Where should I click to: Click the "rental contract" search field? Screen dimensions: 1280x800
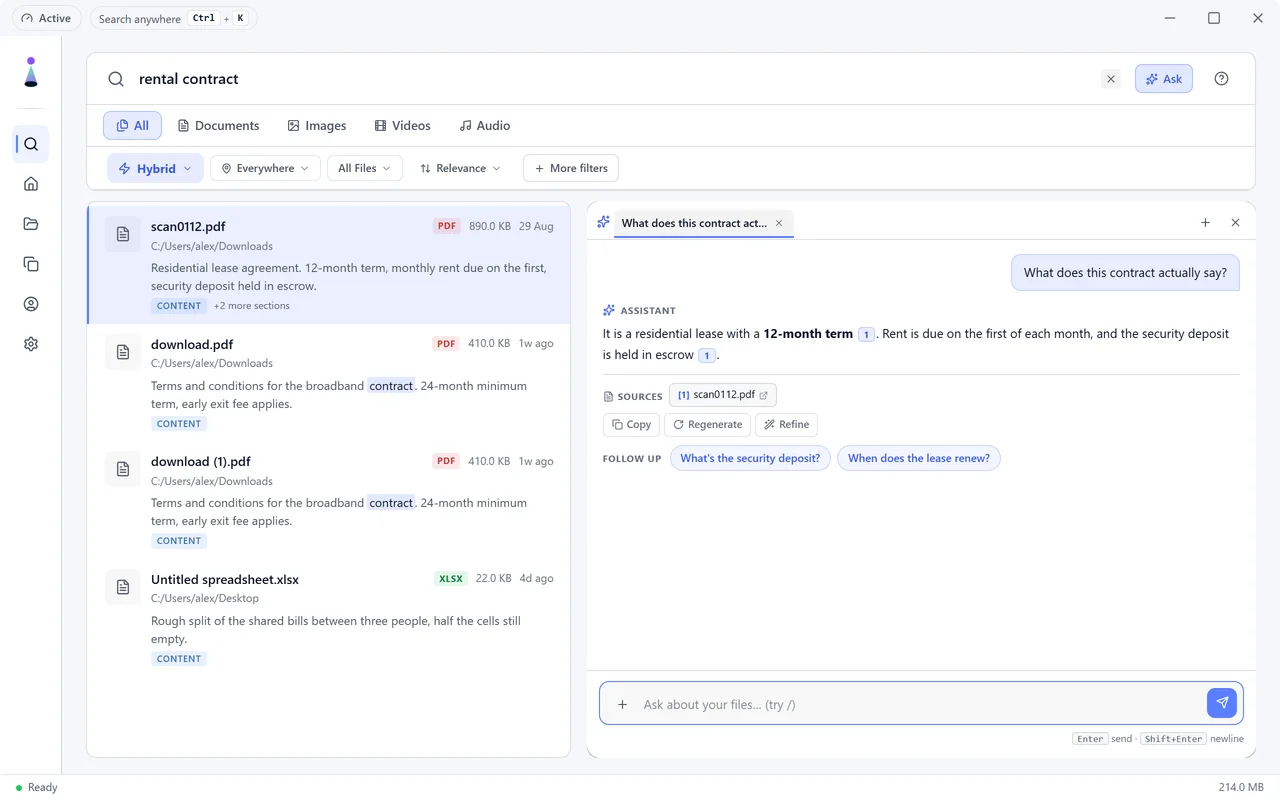tap(612, 79)
